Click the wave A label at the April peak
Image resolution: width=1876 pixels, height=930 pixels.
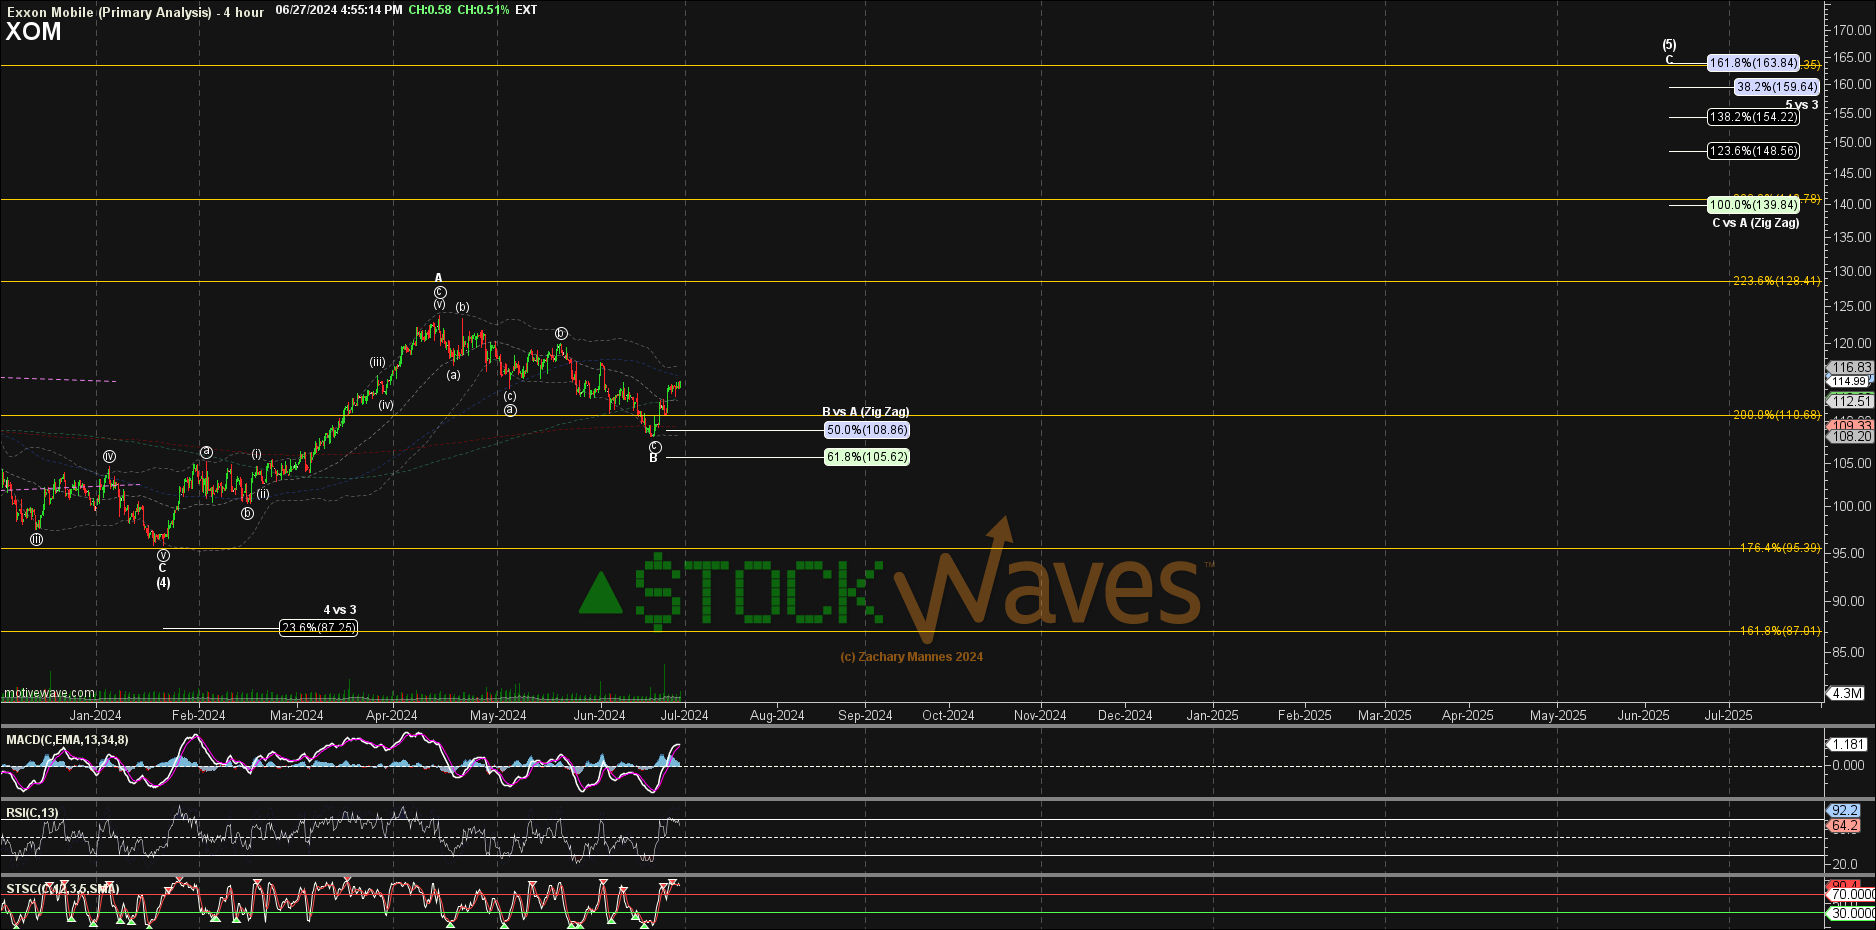tap(438, 278)
